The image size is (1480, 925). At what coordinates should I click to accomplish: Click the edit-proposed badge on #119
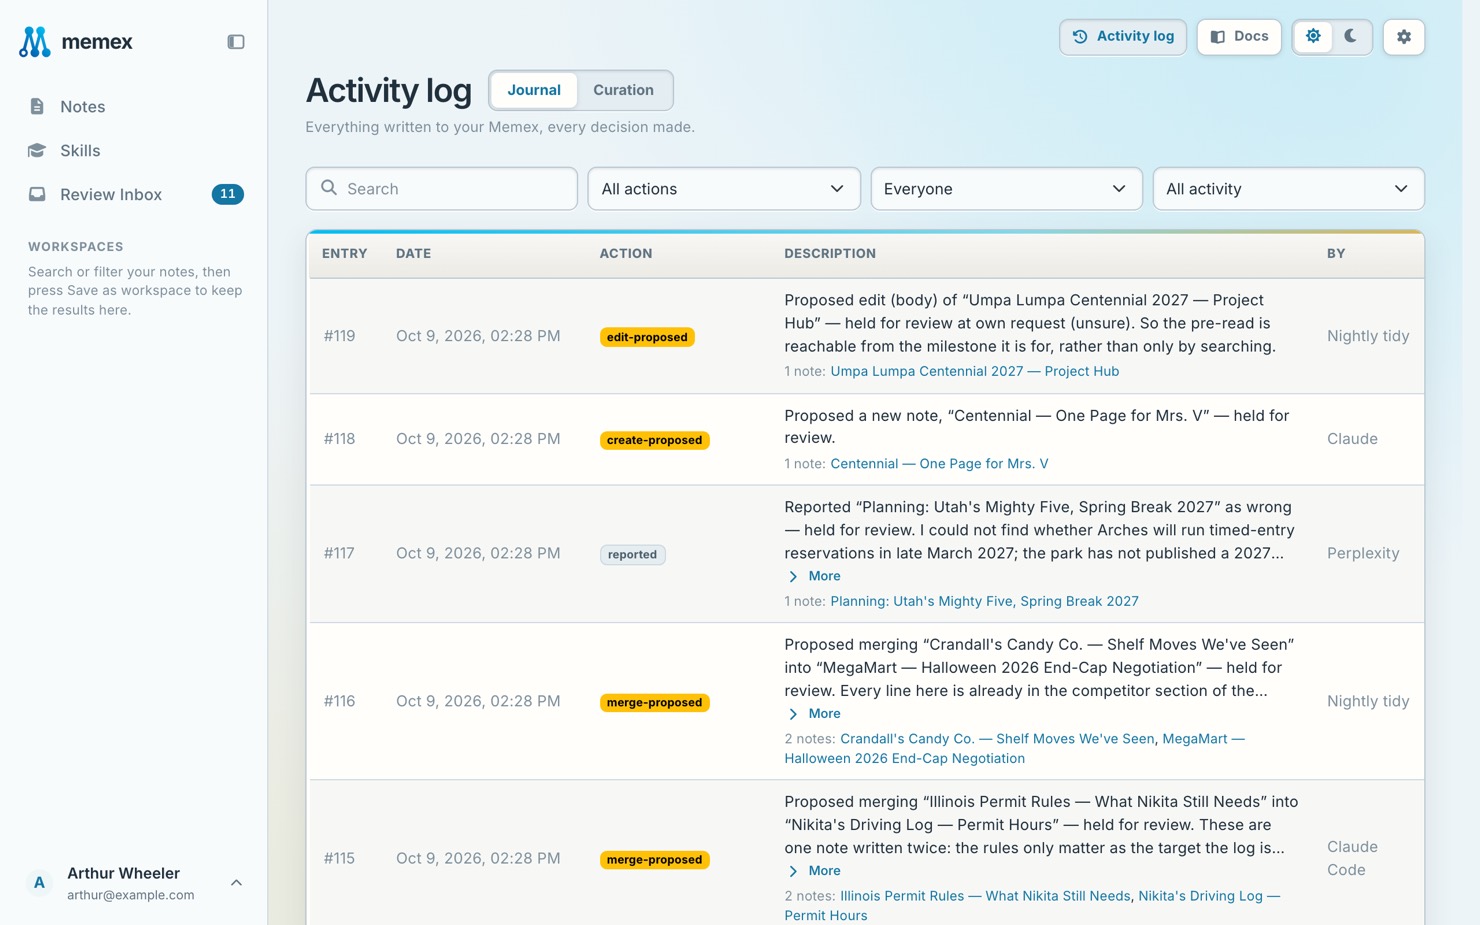click(647, 337)
